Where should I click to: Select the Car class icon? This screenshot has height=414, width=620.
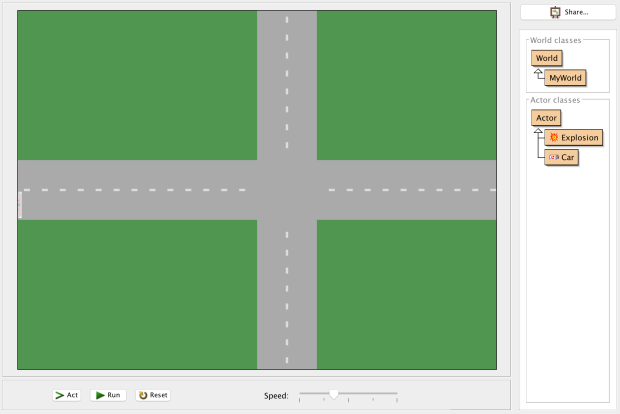point(554,158)
